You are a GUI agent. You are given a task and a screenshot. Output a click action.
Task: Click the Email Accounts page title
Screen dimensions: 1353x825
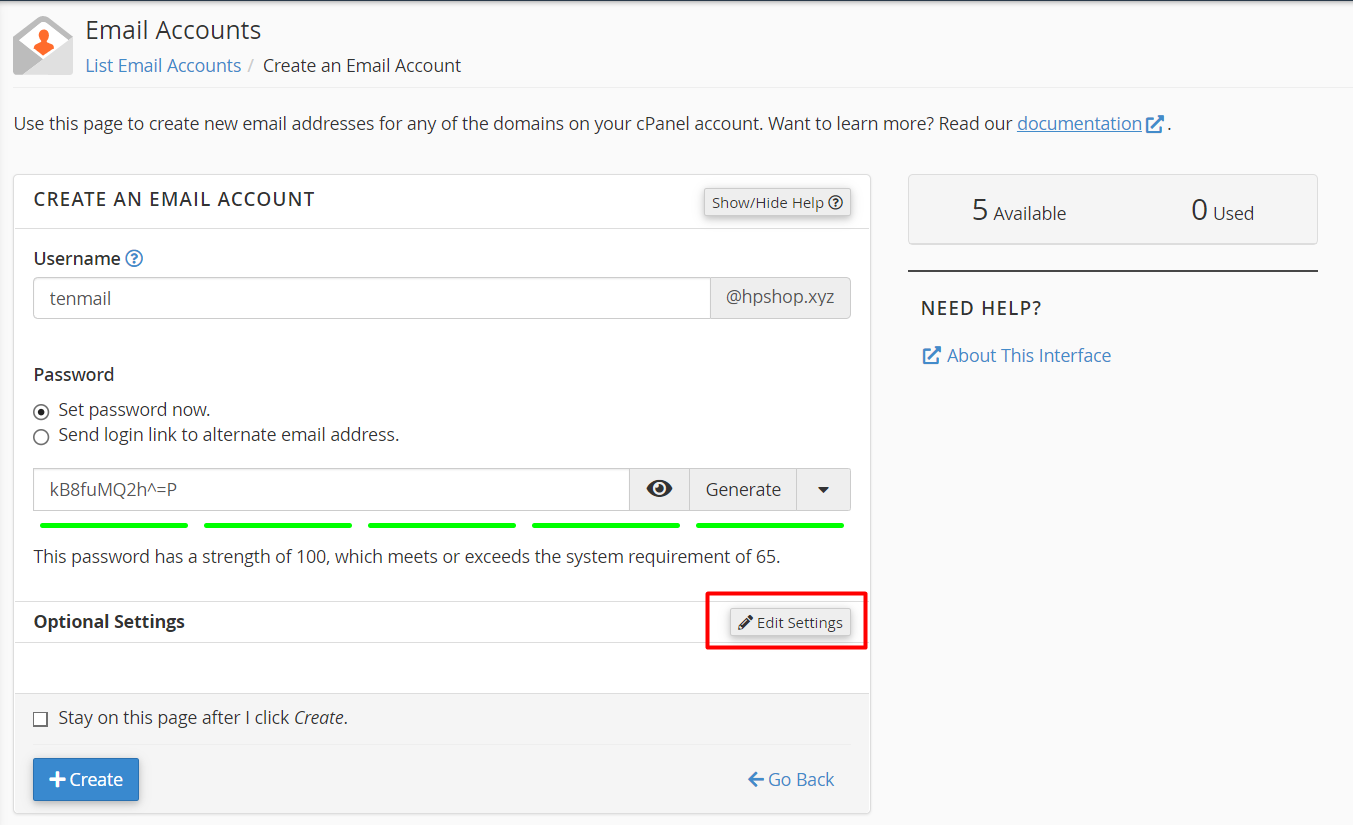tap(173, 30)
